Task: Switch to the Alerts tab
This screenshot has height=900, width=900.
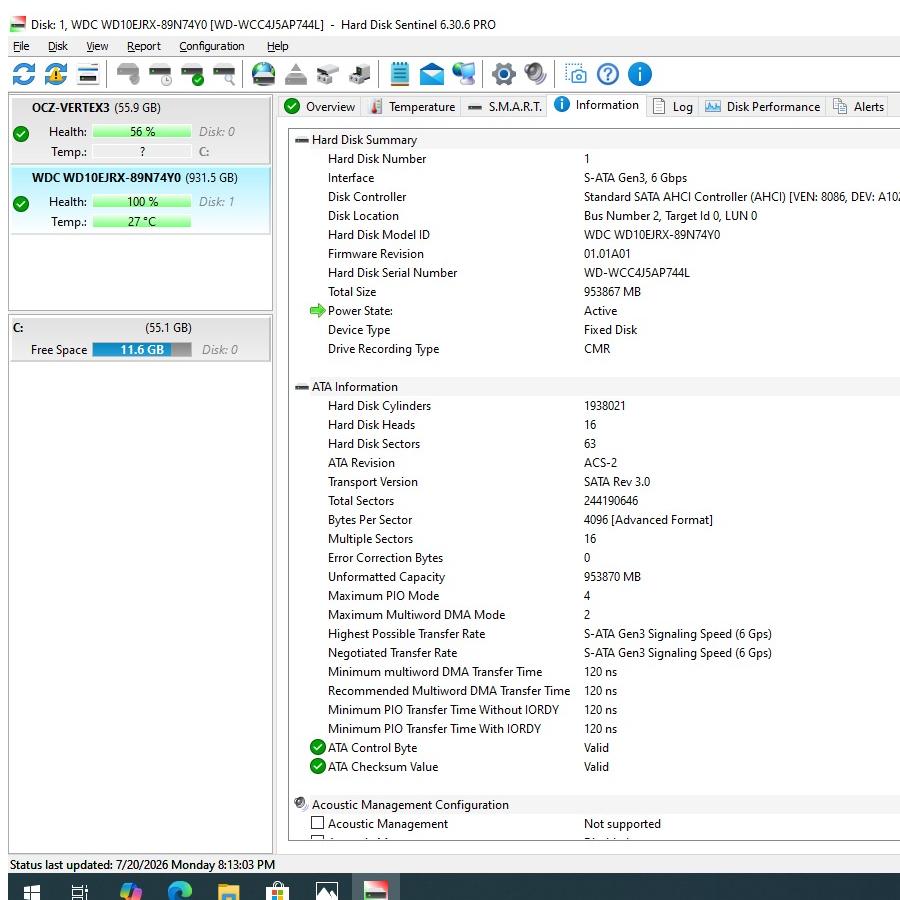Action: click(859, 107)
